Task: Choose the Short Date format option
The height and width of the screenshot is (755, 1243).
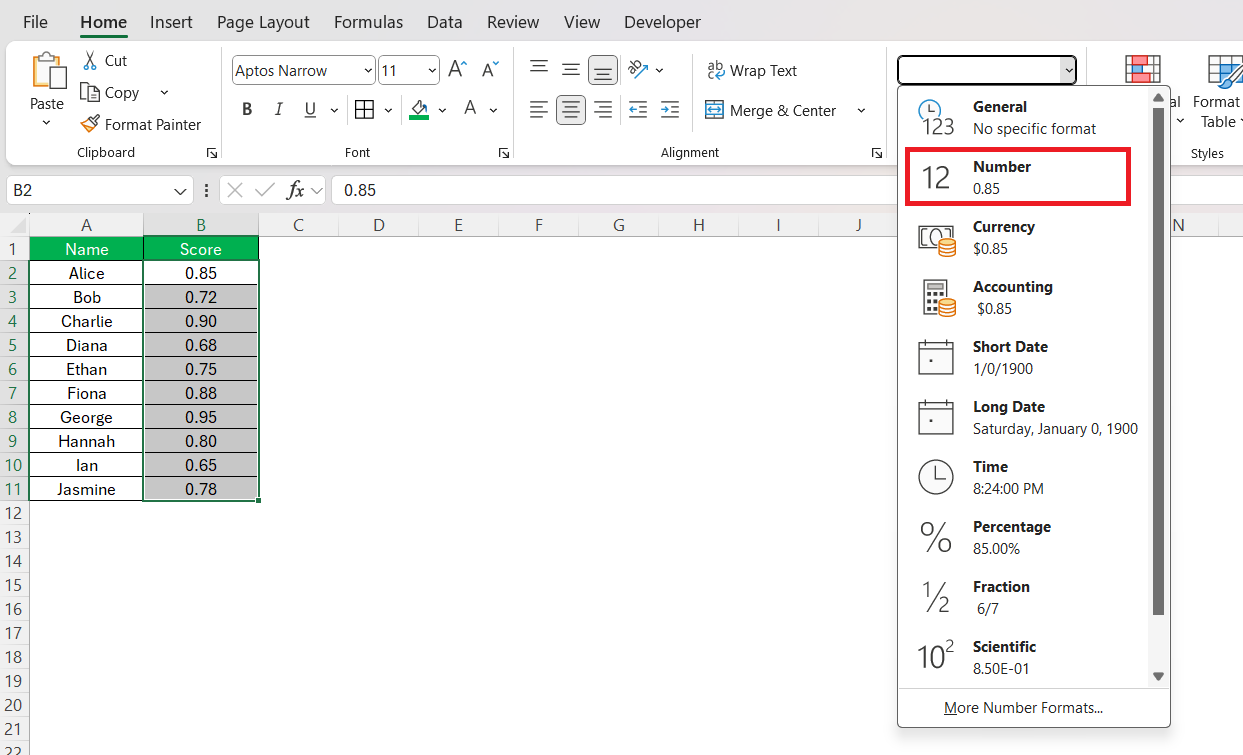Action: click(1024, 357)
